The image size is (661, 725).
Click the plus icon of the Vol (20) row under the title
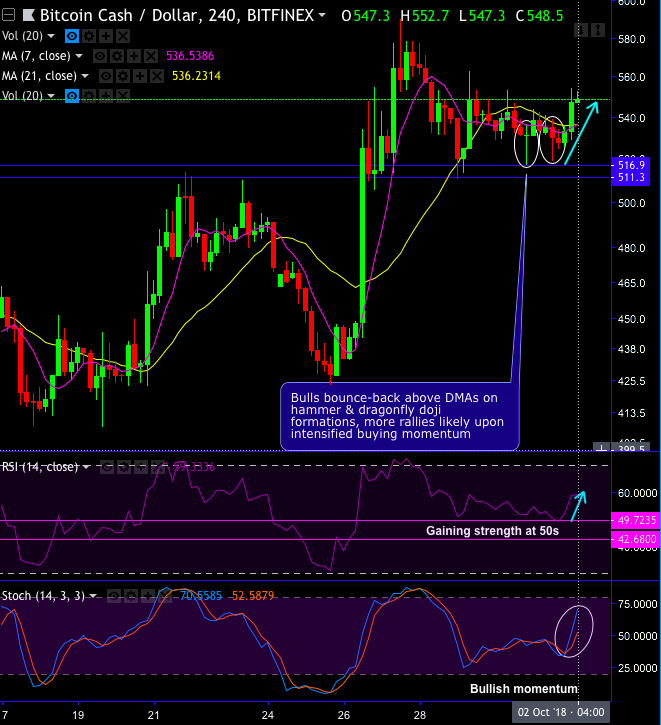pos(106,36)
